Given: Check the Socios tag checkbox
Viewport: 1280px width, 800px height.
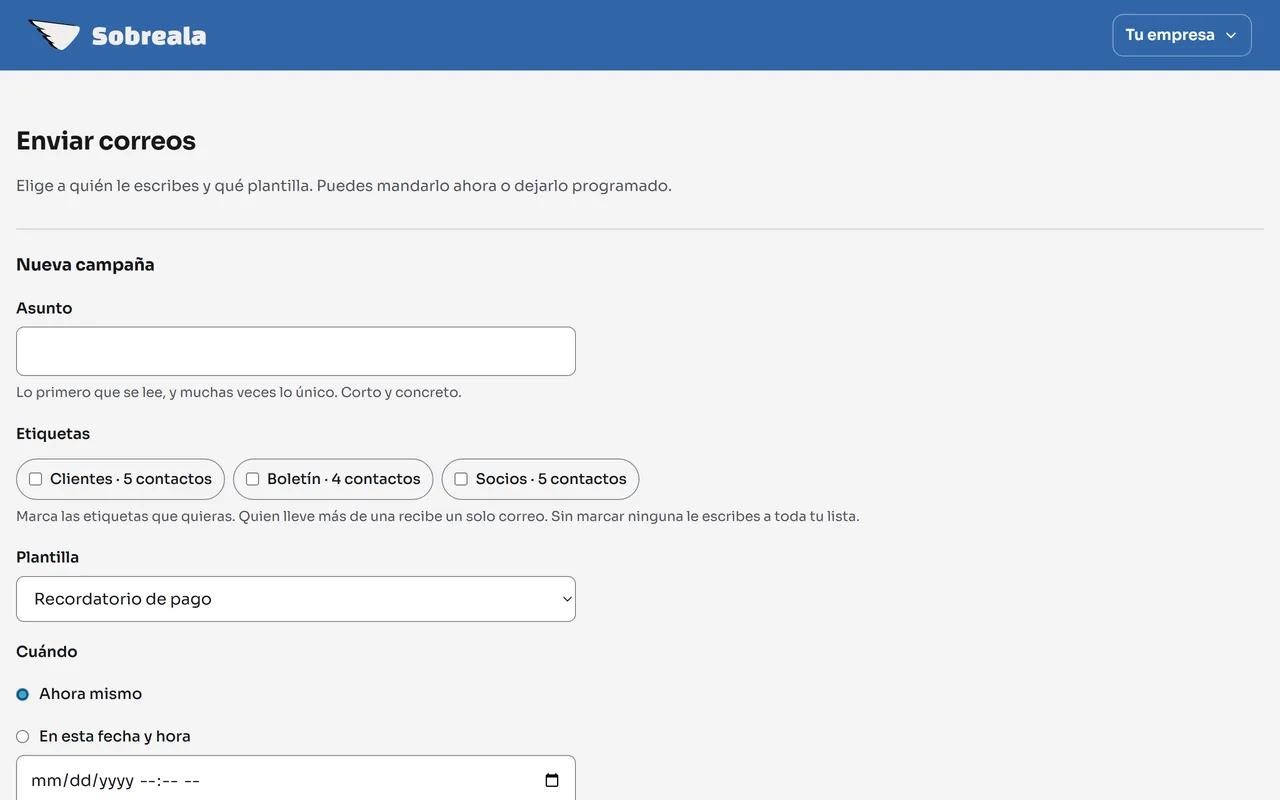Looking at the screenshot, I should (x=461, y=479).
